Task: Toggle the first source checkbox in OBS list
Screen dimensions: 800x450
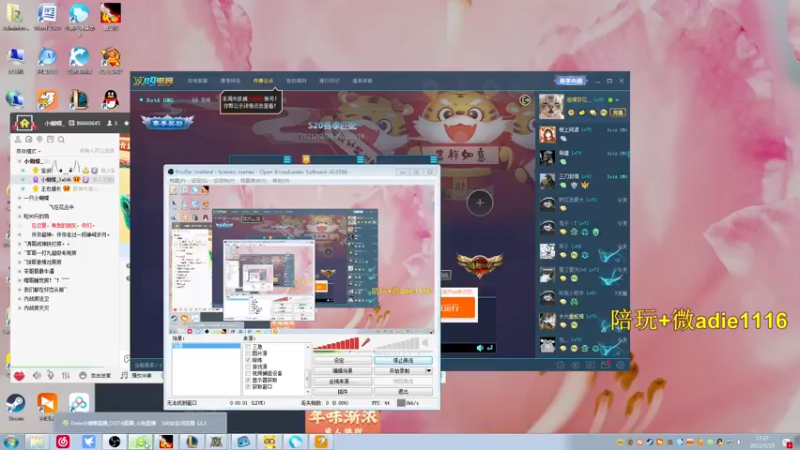Action: [248, 347]
